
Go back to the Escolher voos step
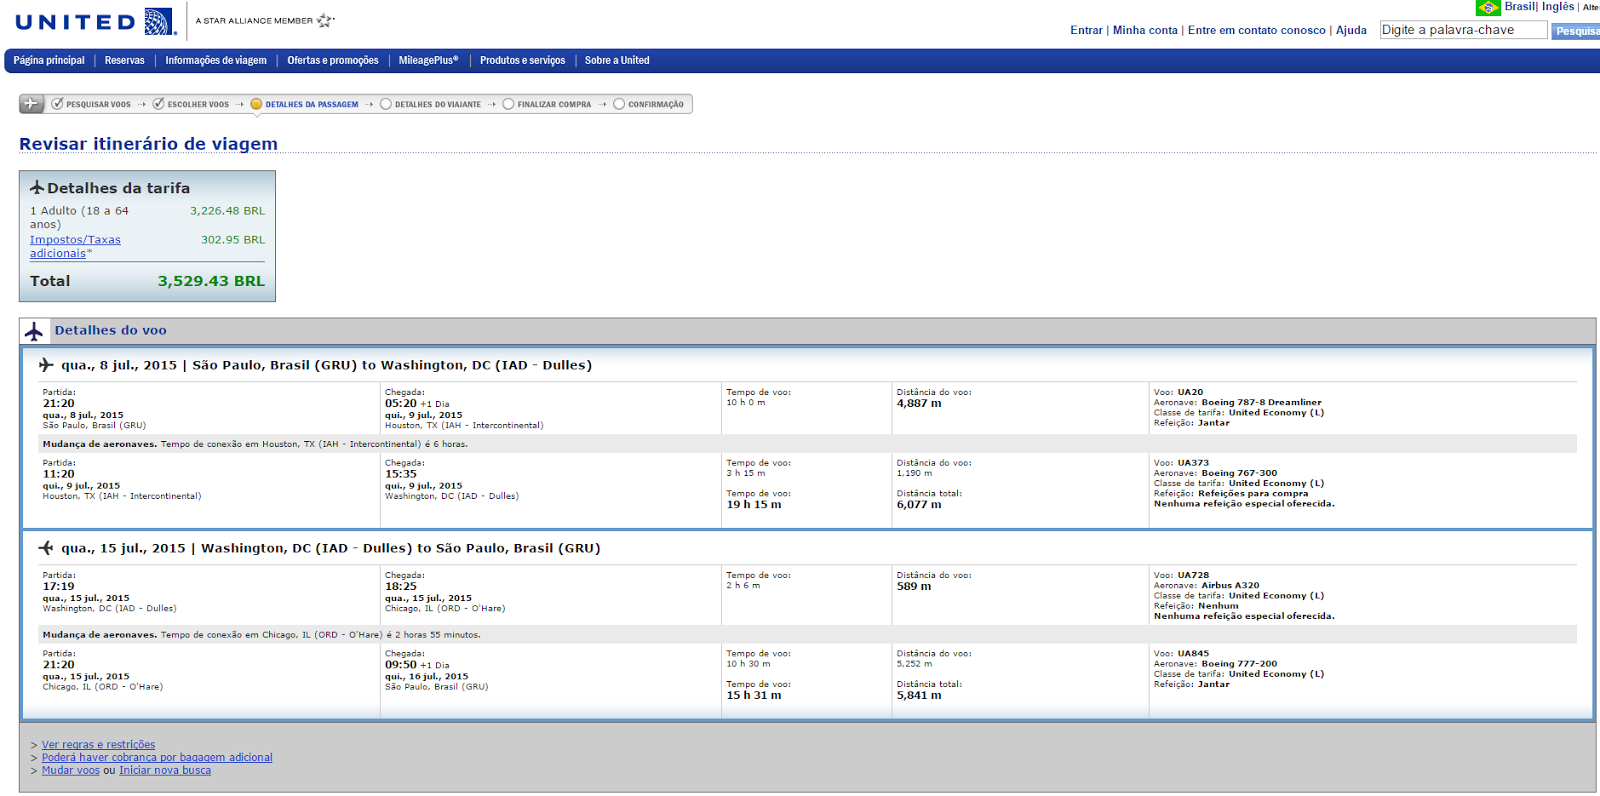(x=190, y=104)
